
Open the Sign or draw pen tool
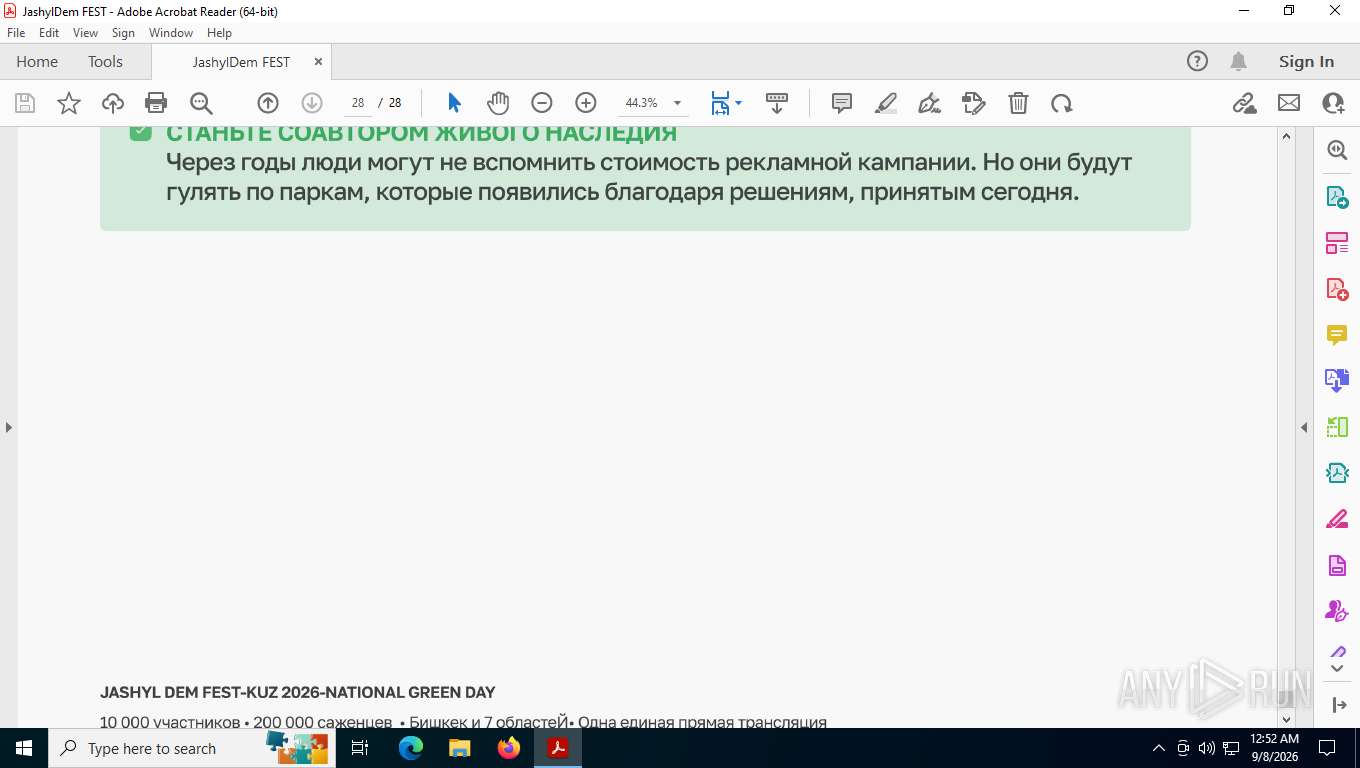point(929,103)
